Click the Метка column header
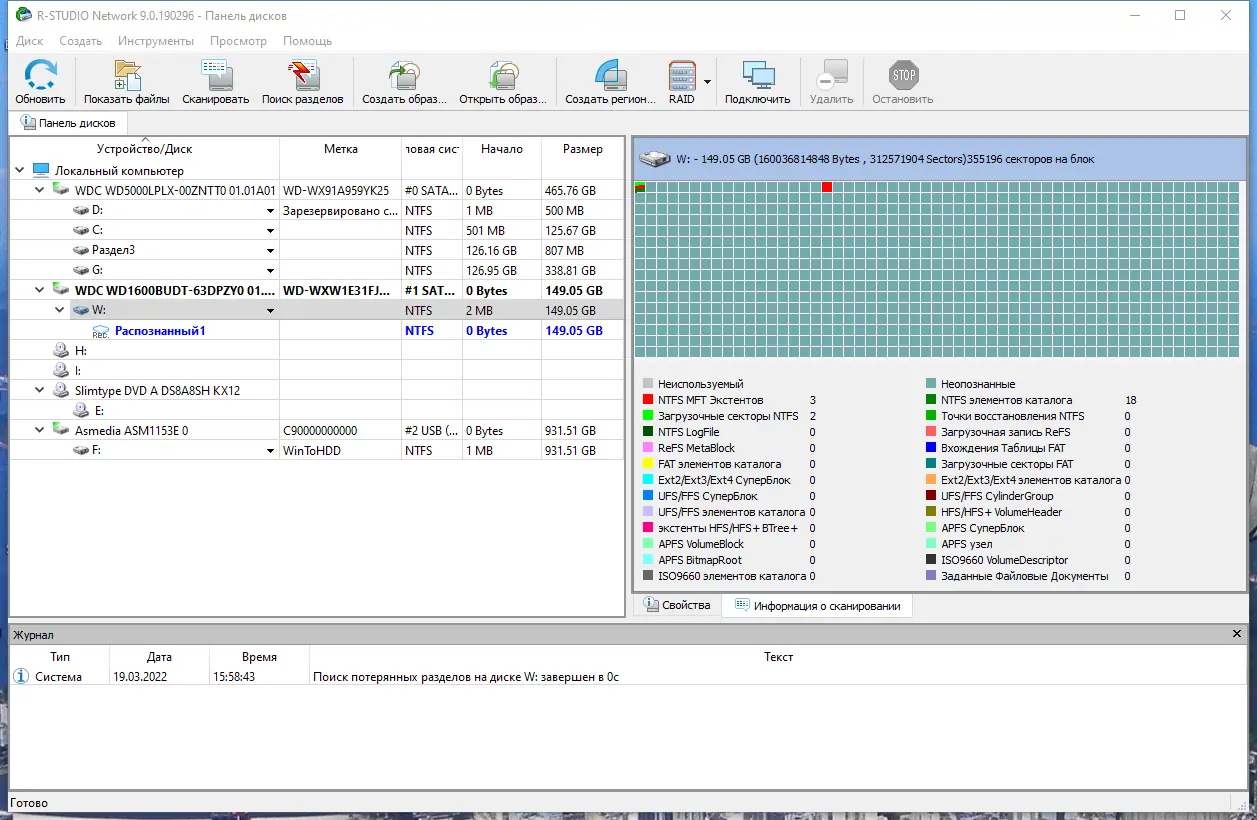Image resolution: width=1257 pixels, height=820 pixels. (x=341, y=149)
